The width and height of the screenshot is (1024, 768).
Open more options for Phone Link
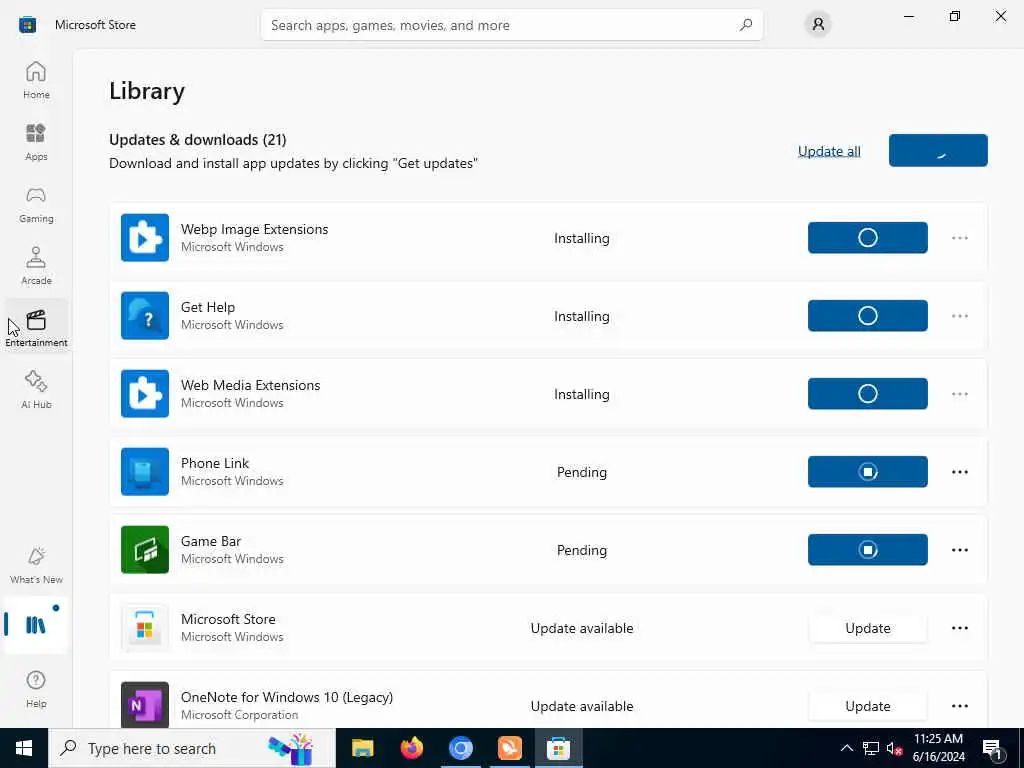tap(959, 472)
